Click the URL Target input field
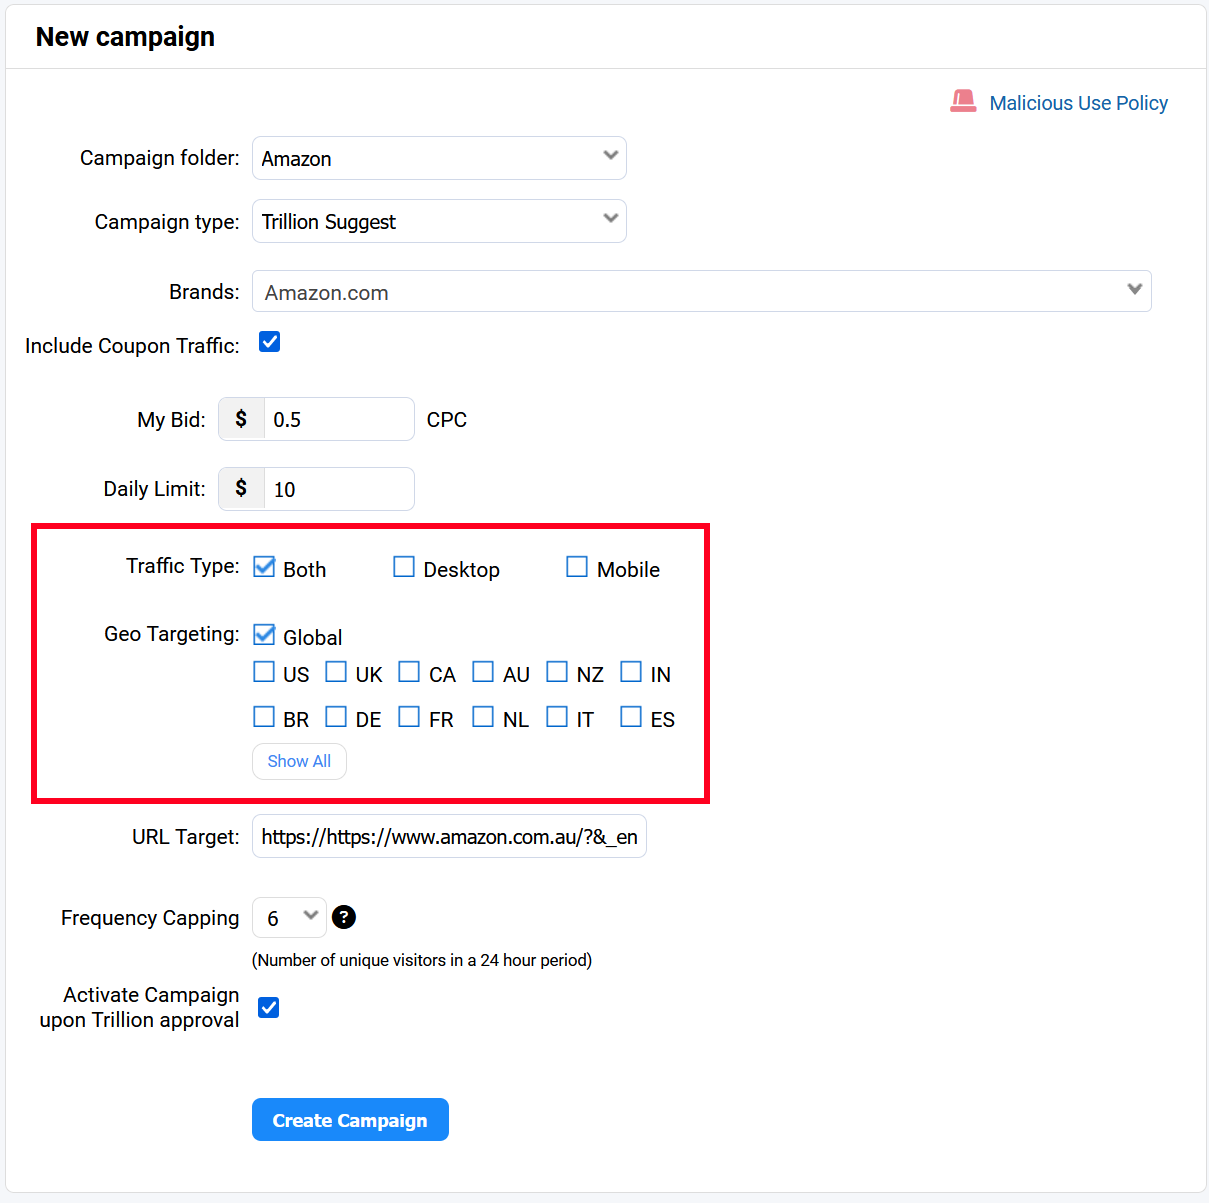 click(x=449, y=836)
